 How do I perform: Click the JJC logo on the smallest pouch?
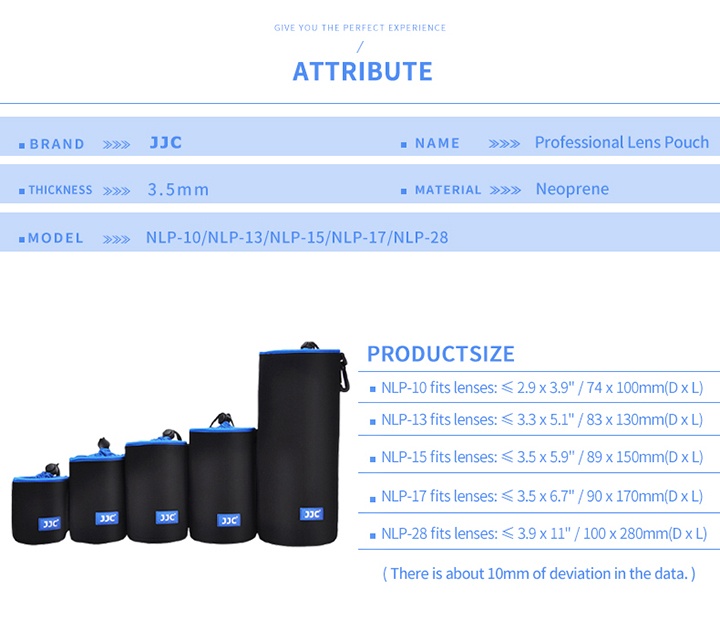(49, 523)
